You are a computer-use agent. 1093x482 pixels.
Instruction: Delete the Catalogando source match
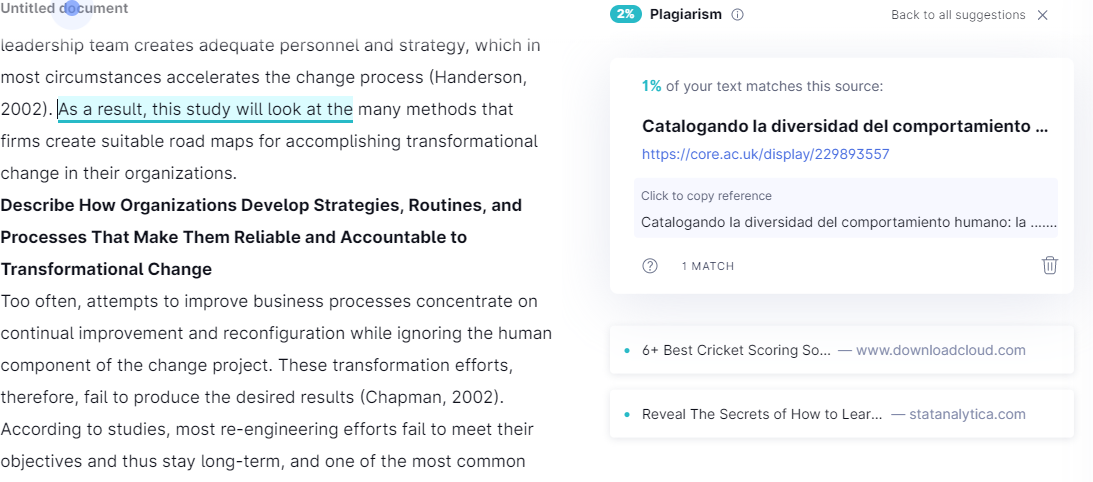click(x=1050, y=266)
